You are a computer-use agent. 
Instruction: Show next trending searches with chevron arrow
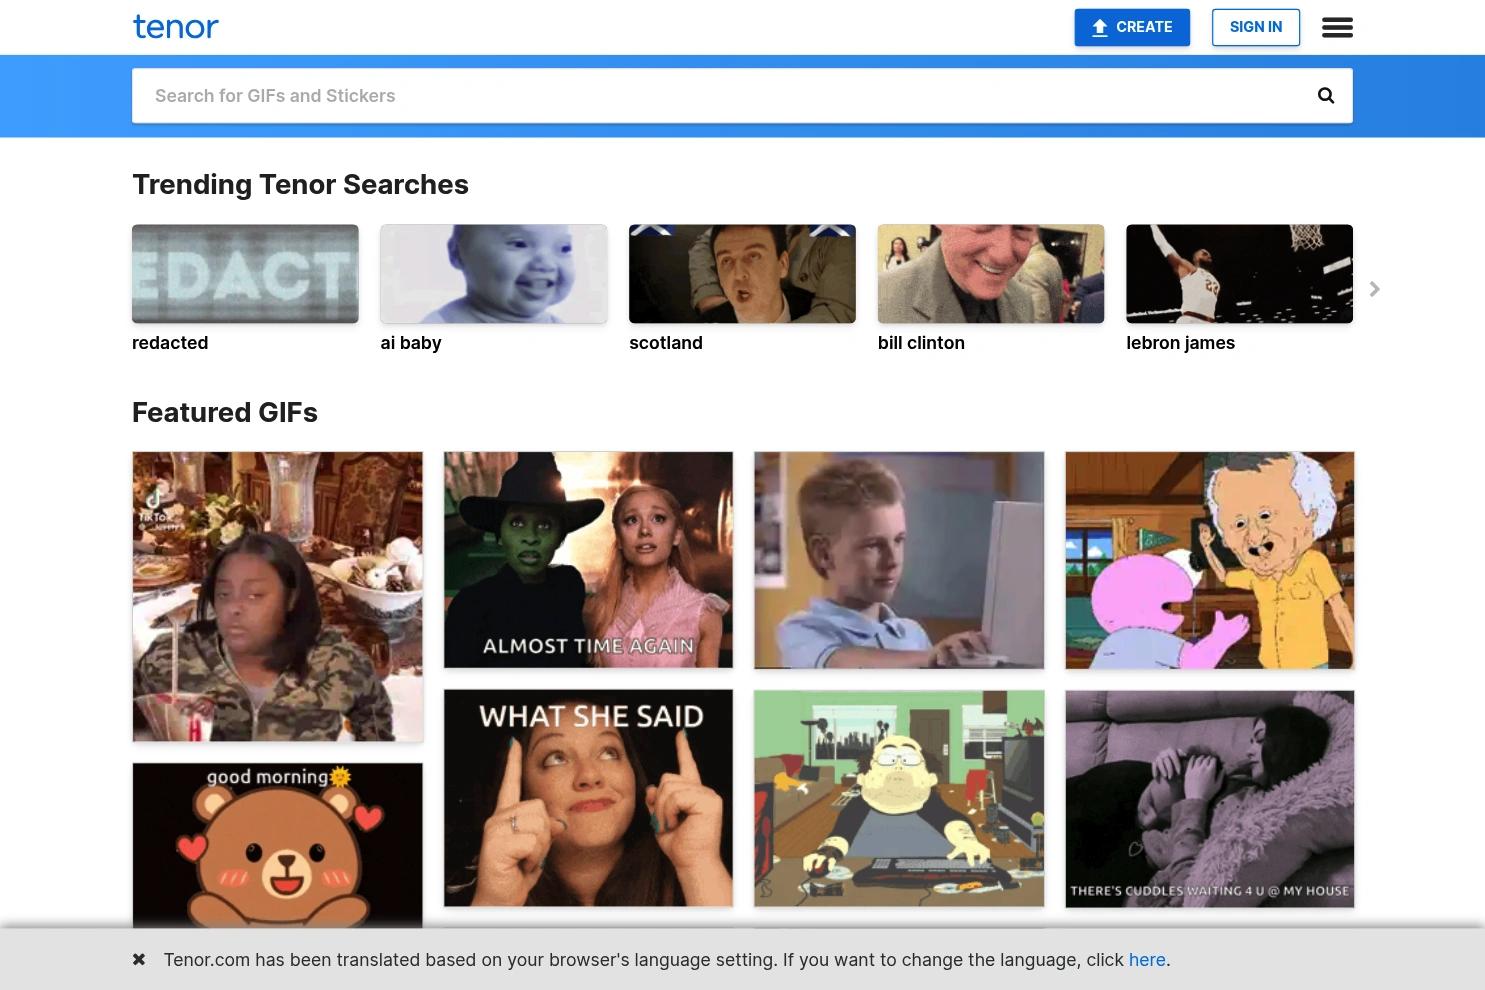pos(1375,289)
